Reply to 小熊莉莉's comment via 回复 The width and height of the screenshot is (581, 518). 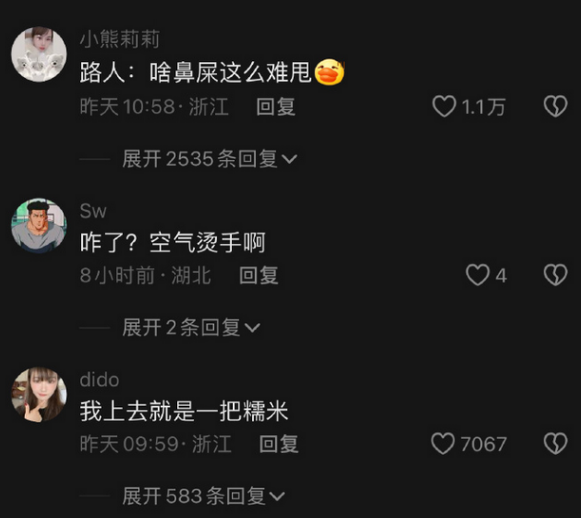coord(276,107)
